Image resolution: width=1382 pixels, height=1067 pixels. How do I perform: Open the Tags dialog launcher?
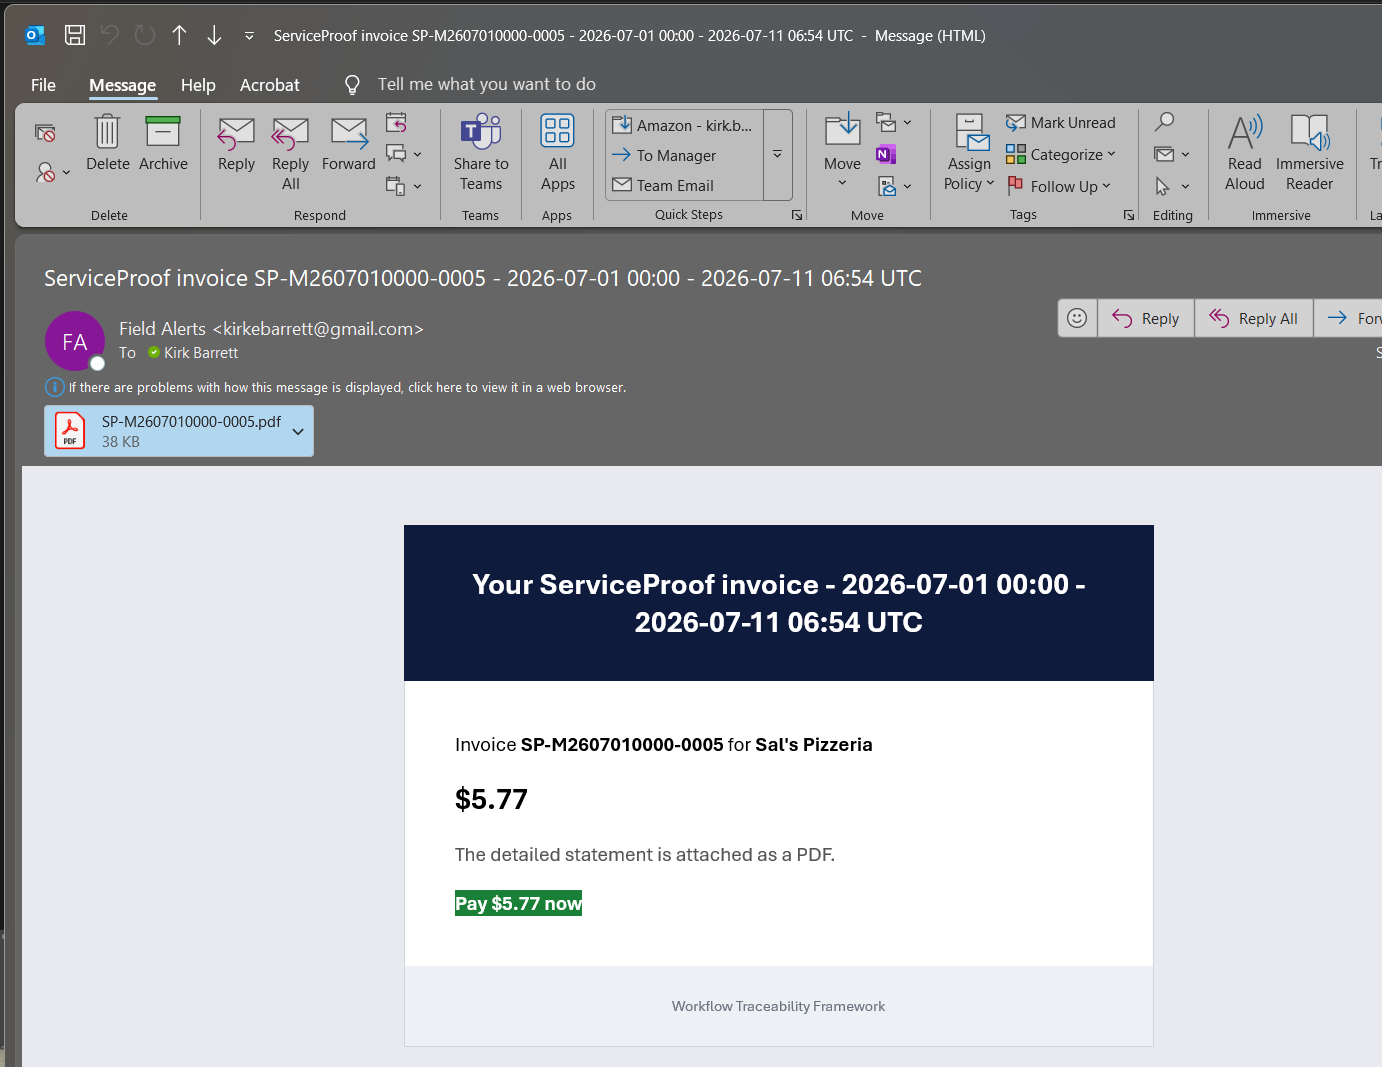(1129, 215)
